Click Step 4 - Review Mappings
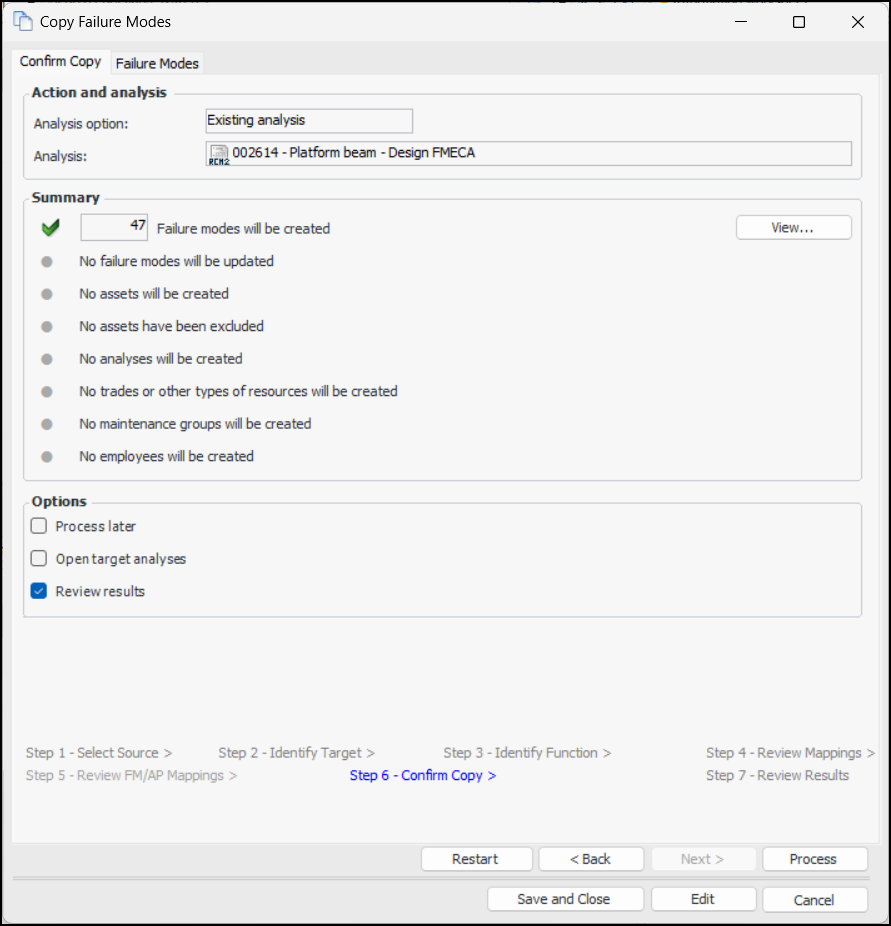The image size is (891, 926). click(790, 752)
